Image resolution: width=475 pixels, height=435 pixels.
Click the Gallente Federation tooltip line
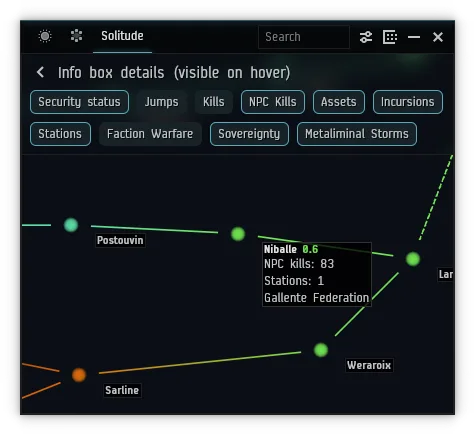317,298
